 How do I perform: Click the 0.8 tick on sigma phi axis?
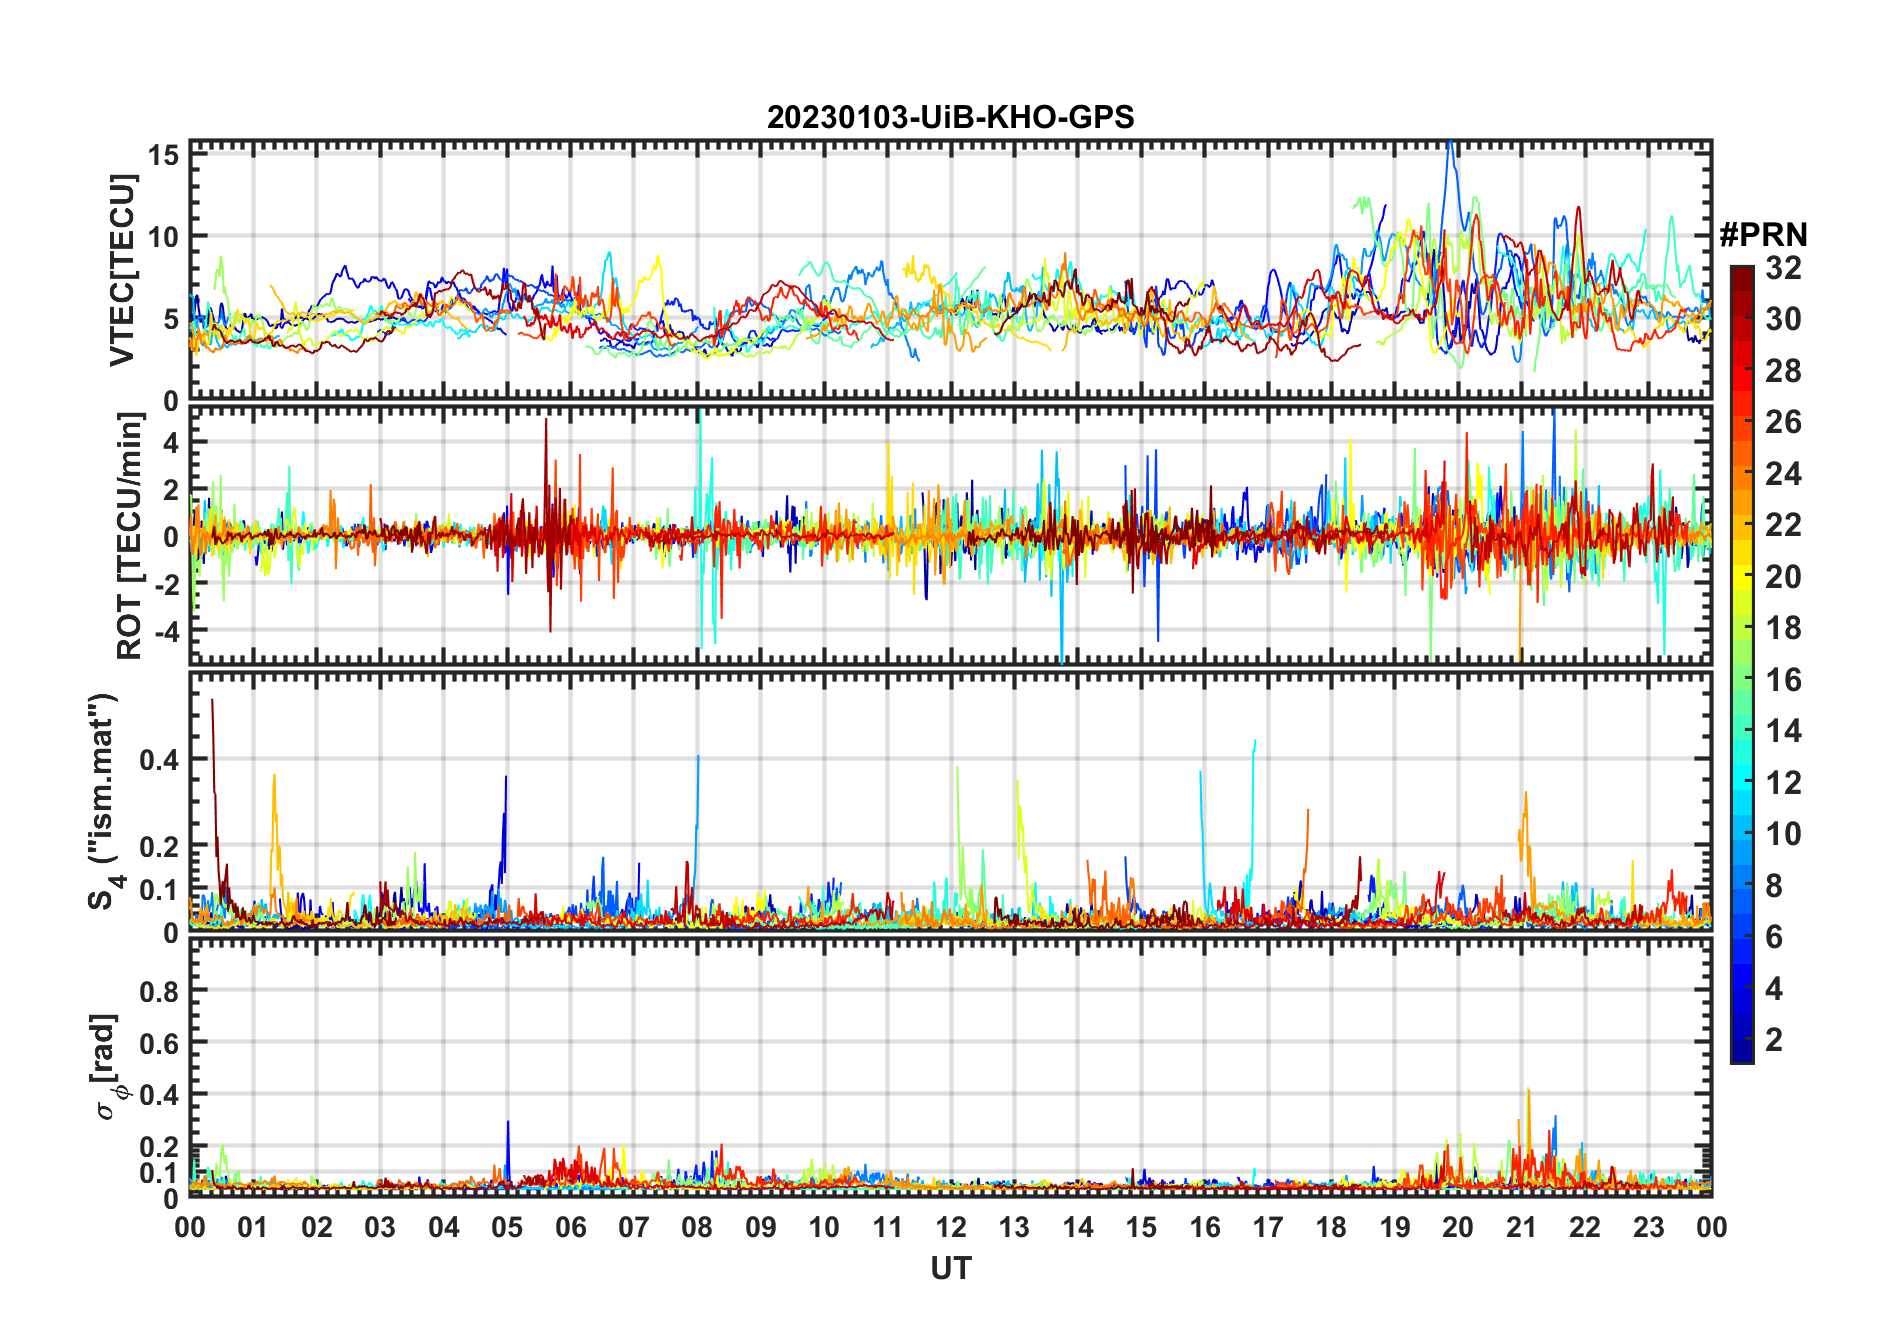tap(159, 991)
